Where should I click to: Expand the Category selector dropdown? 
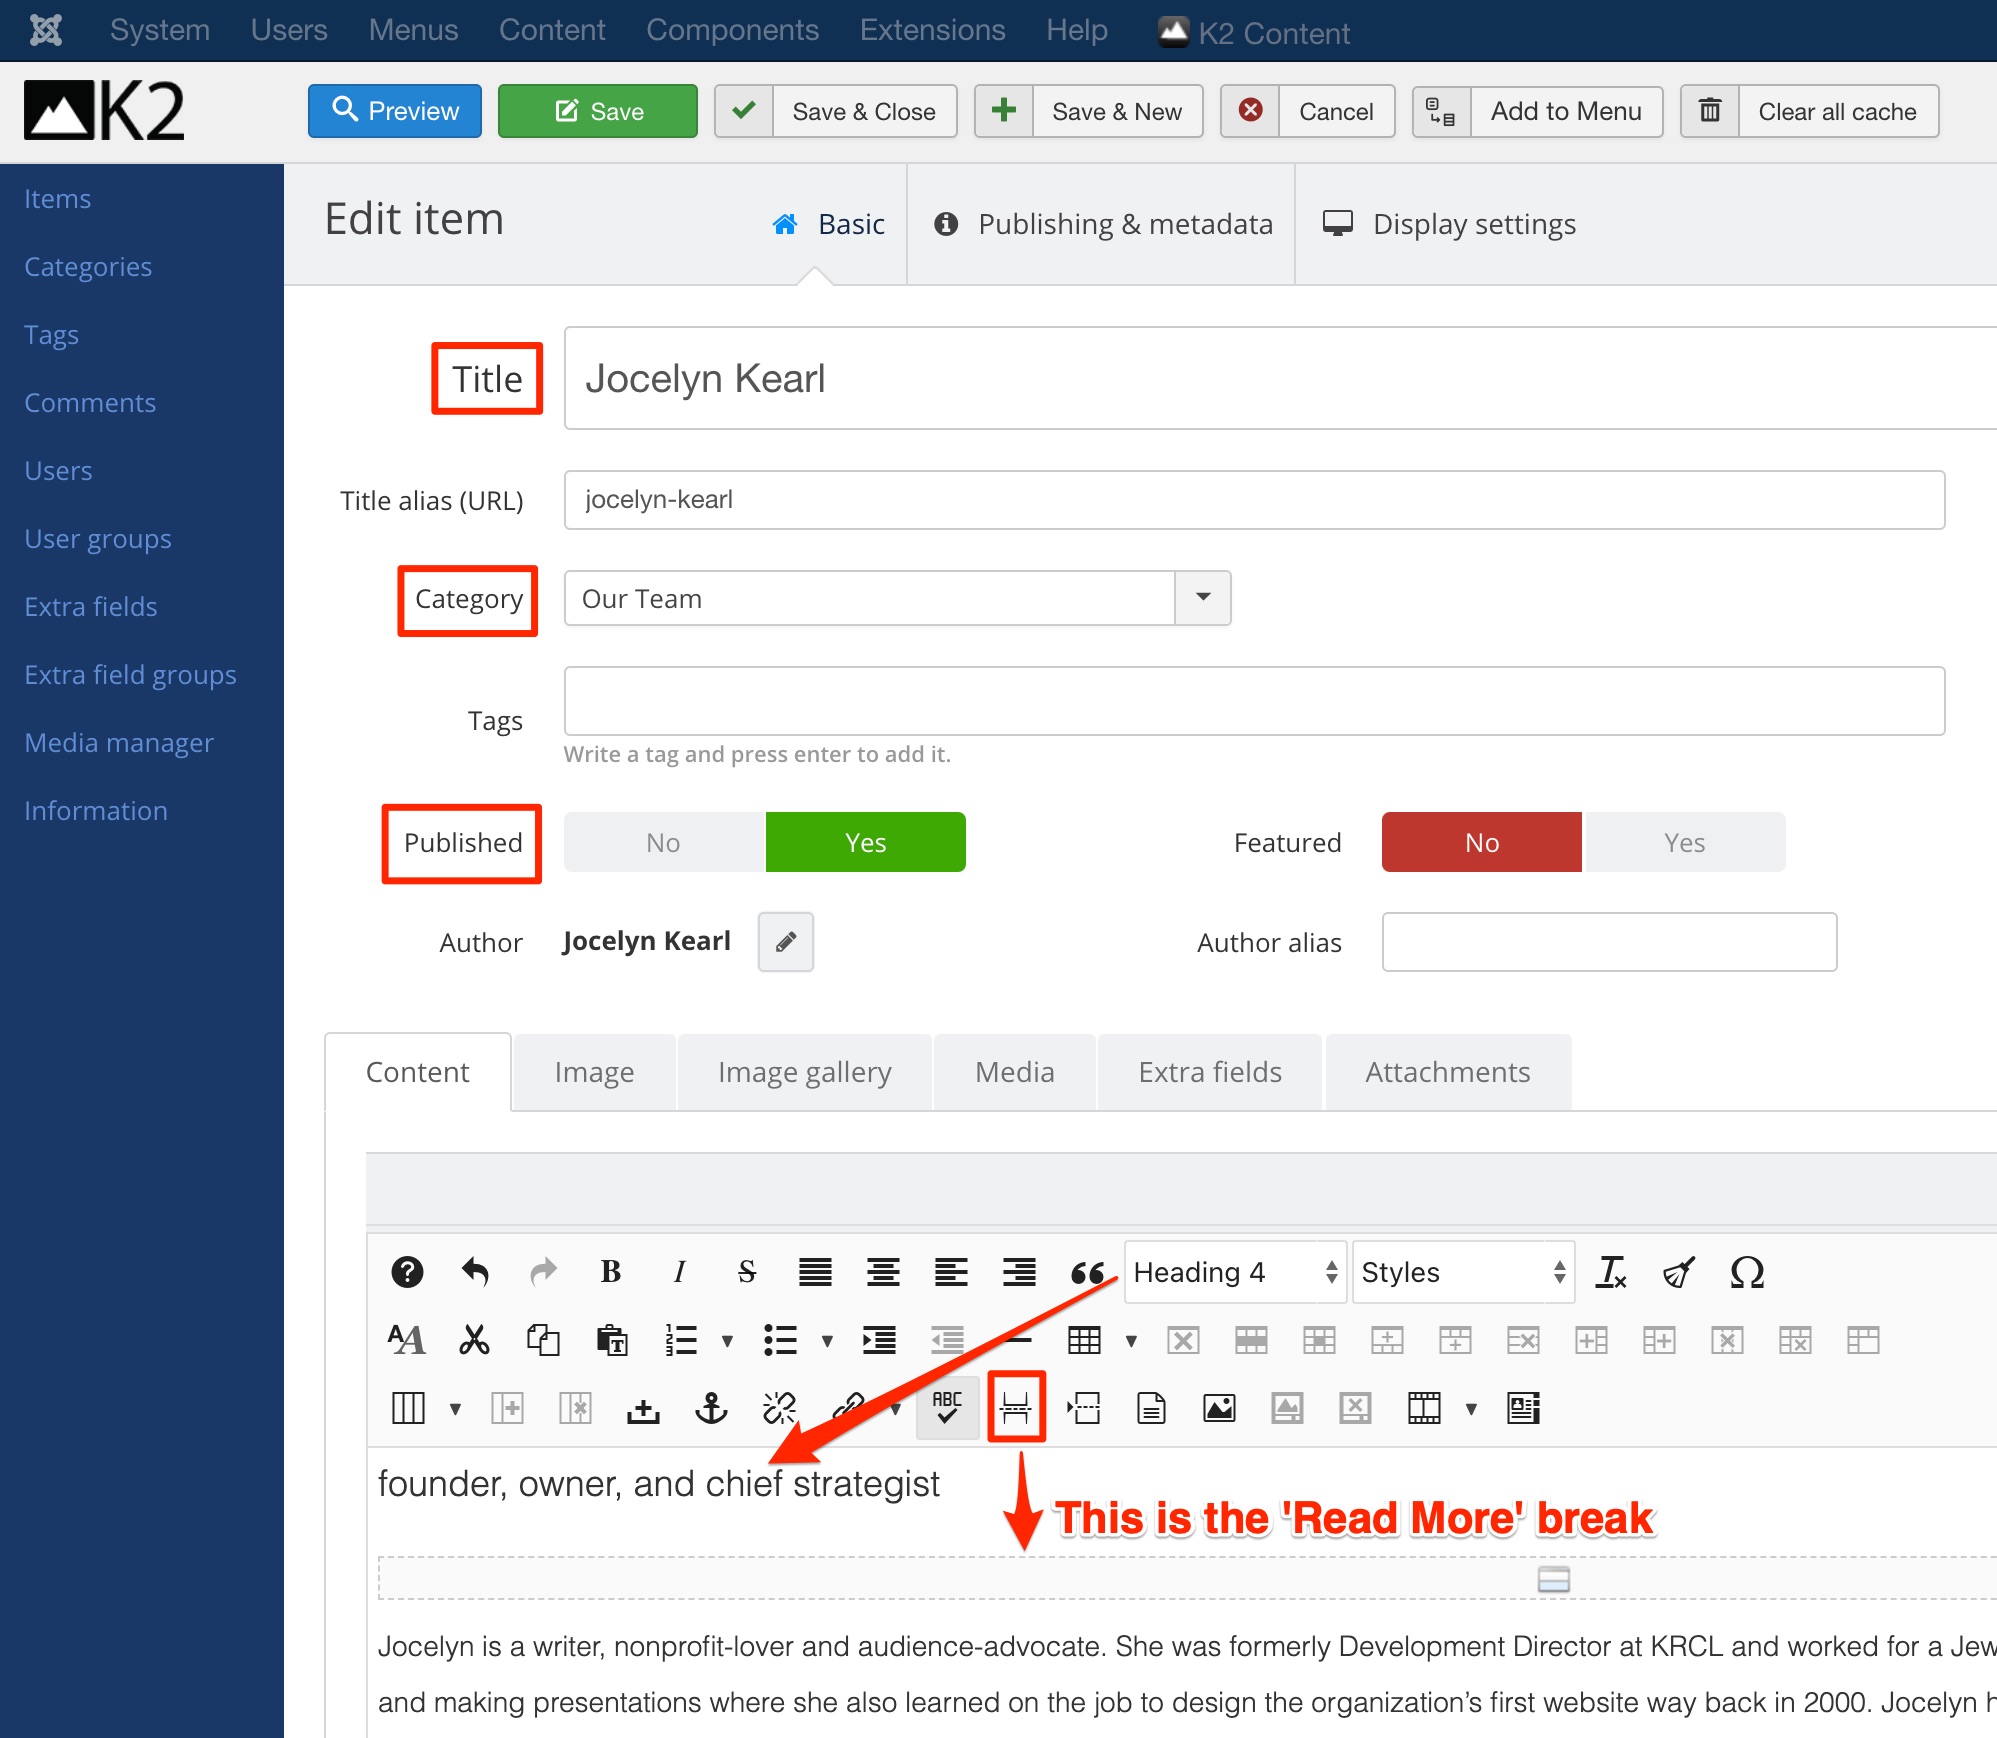click(1204, 596)
